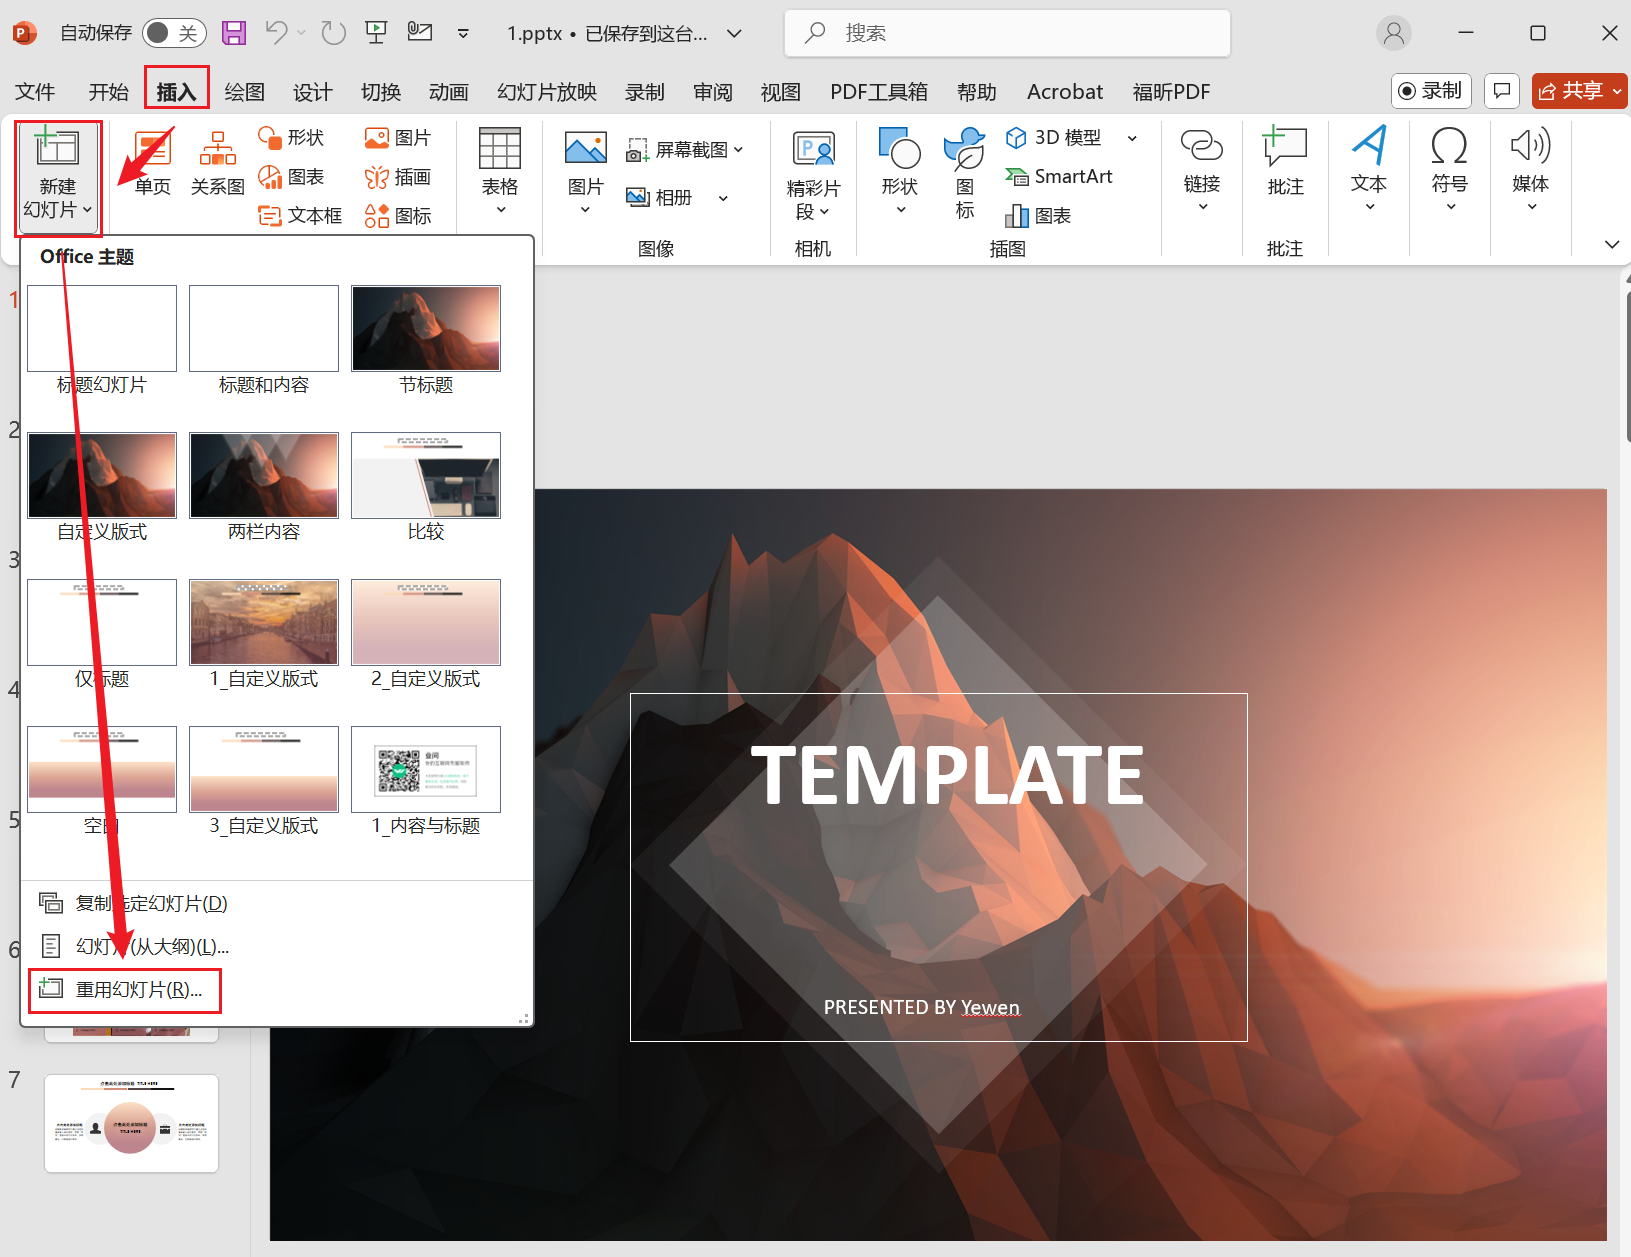Insert a text box (文本框)

(x=300, y=216)
